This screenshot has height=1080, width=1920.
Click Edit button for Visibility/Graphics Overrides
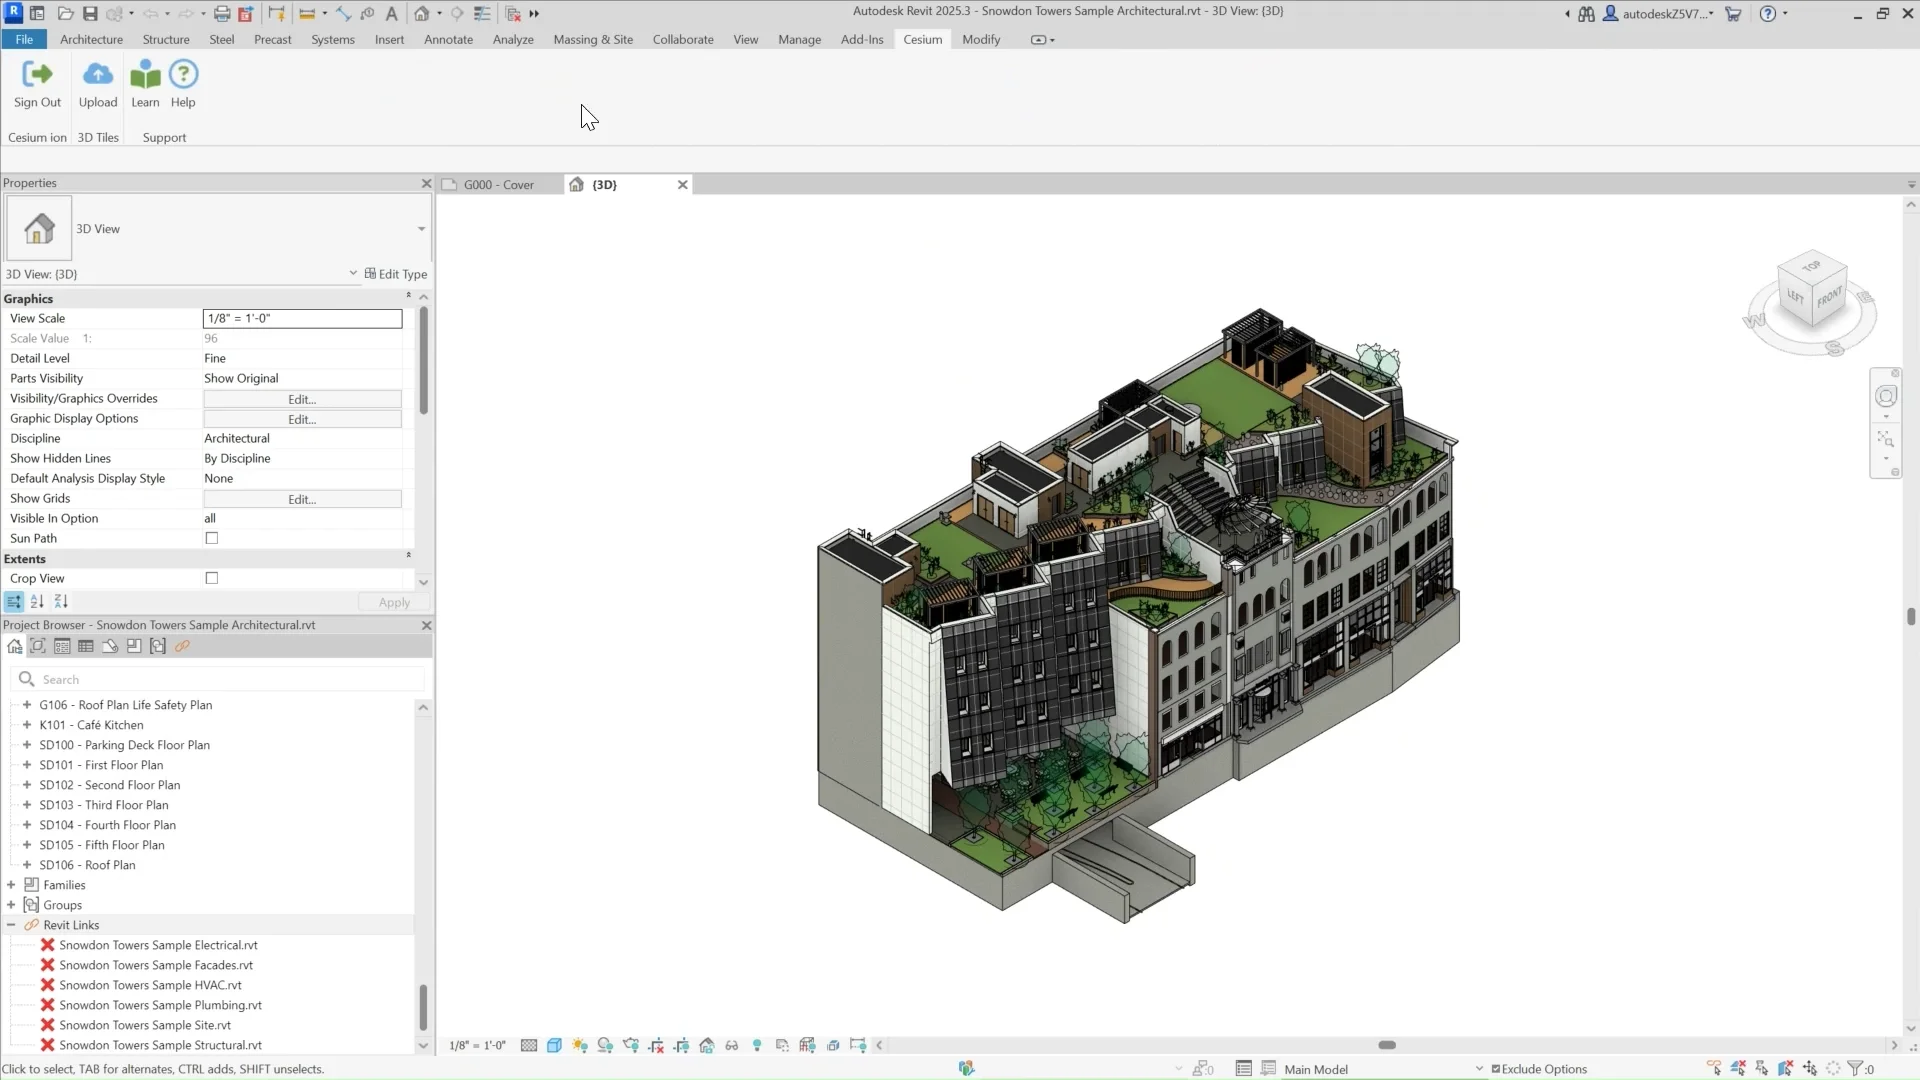coord(302,399)
